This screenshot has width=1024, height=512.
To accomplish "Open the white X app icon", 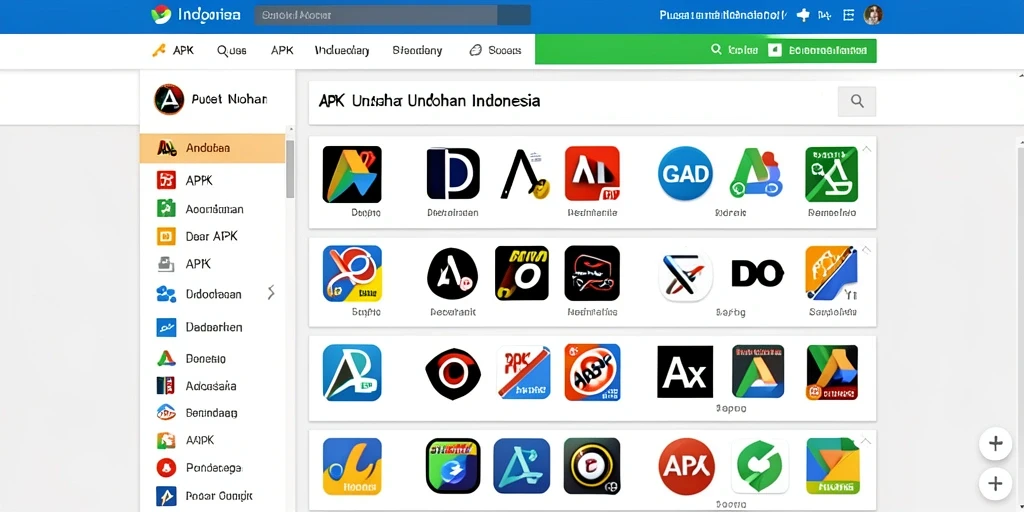I will pyautogui.click(x=685, y=276).
